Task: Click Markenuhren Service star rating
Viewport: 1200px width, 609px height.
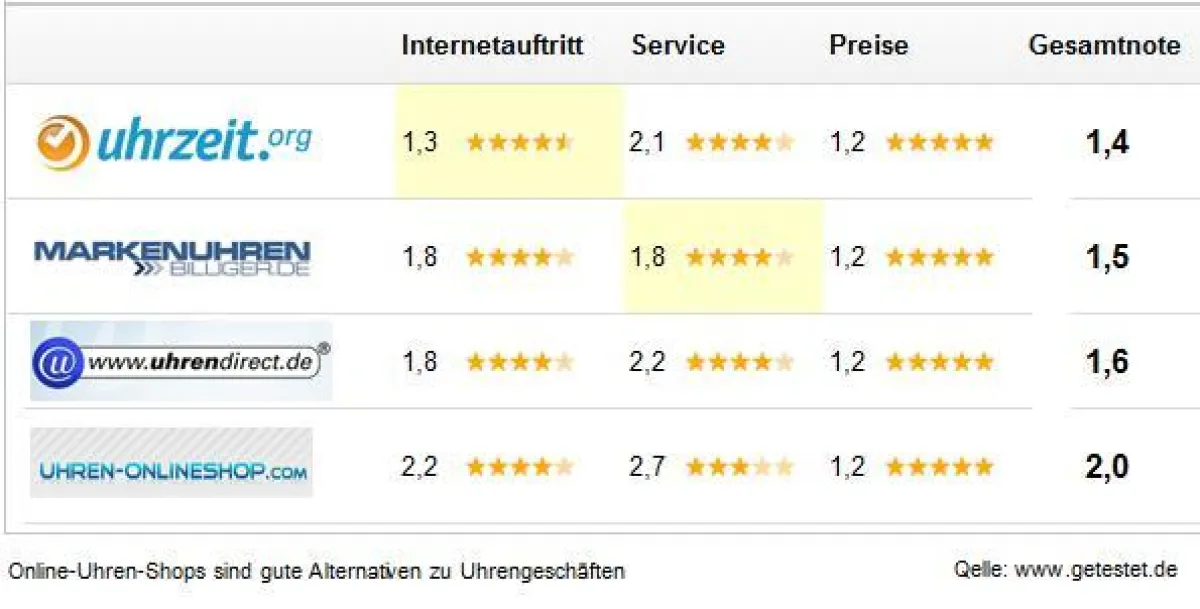Action: [739, 258]
